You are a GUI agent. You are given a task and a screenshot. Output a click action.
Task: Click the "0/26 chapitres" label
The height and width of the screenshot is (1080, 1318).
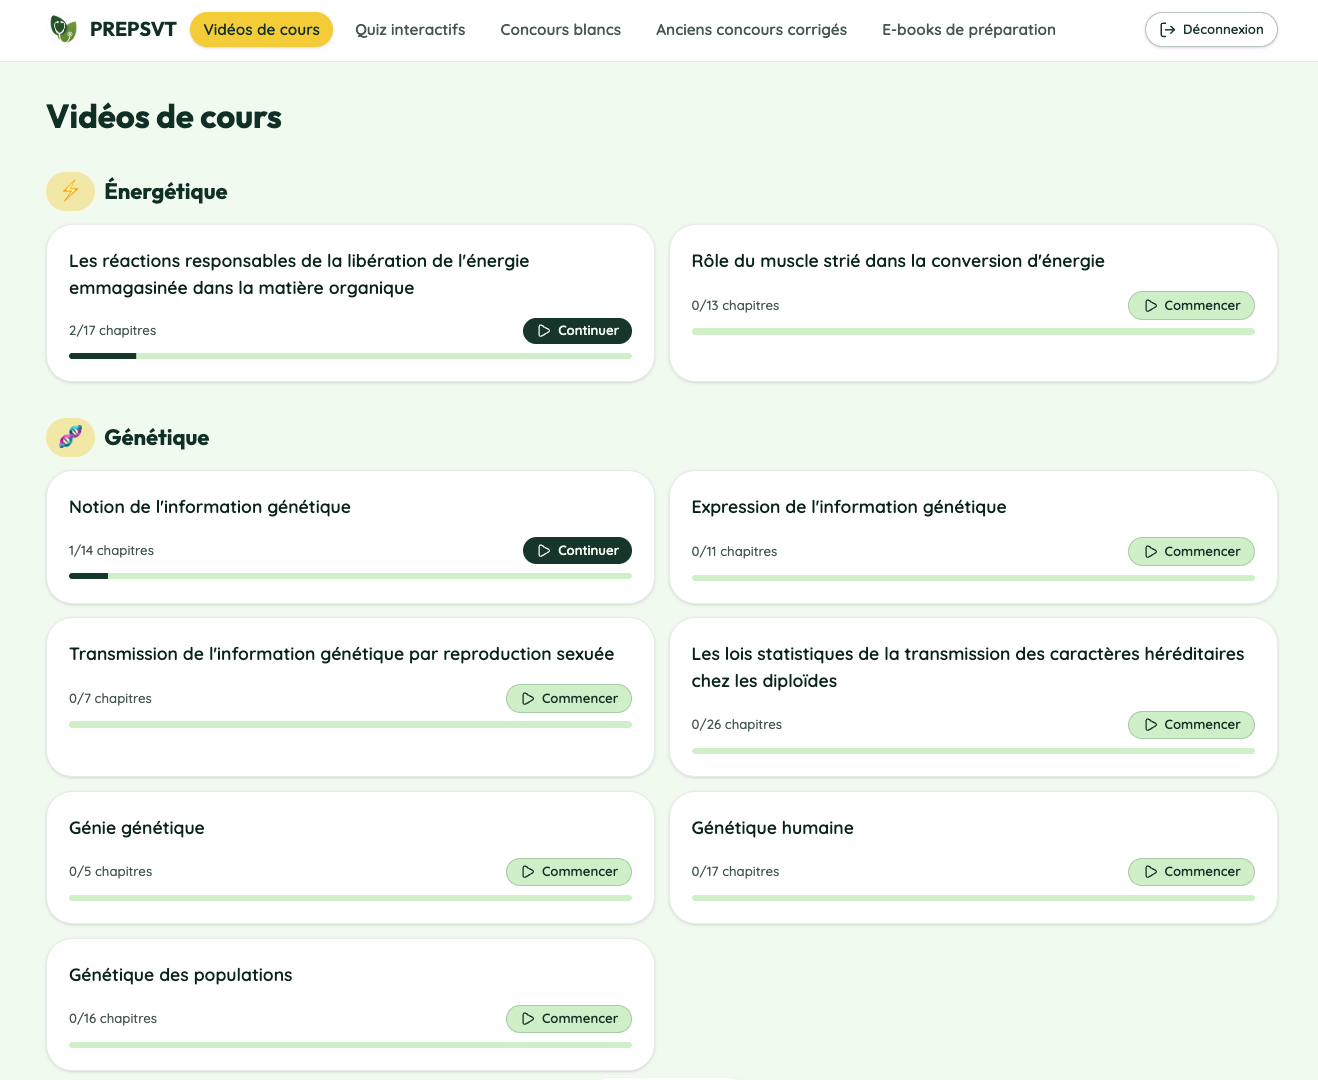tap(737, 725)
